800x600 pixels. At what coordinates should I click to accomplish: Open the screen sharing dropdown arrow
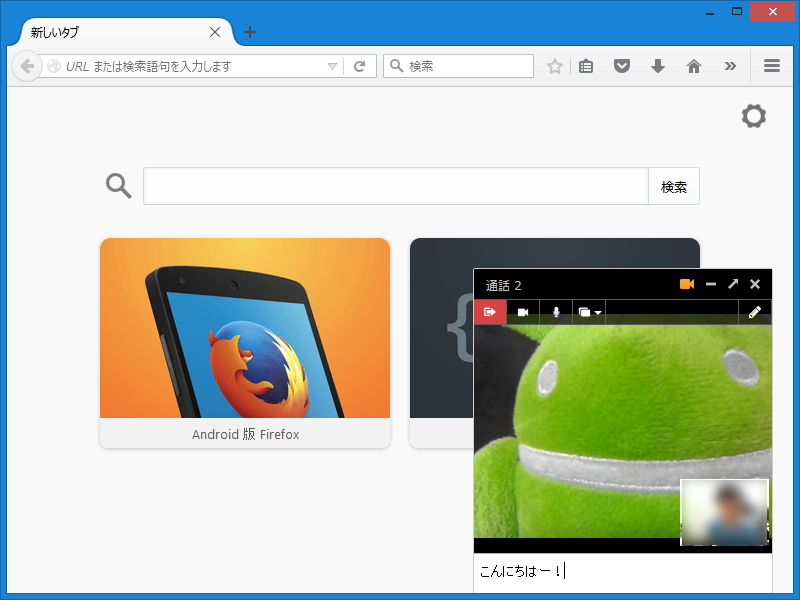click(597, 312)
